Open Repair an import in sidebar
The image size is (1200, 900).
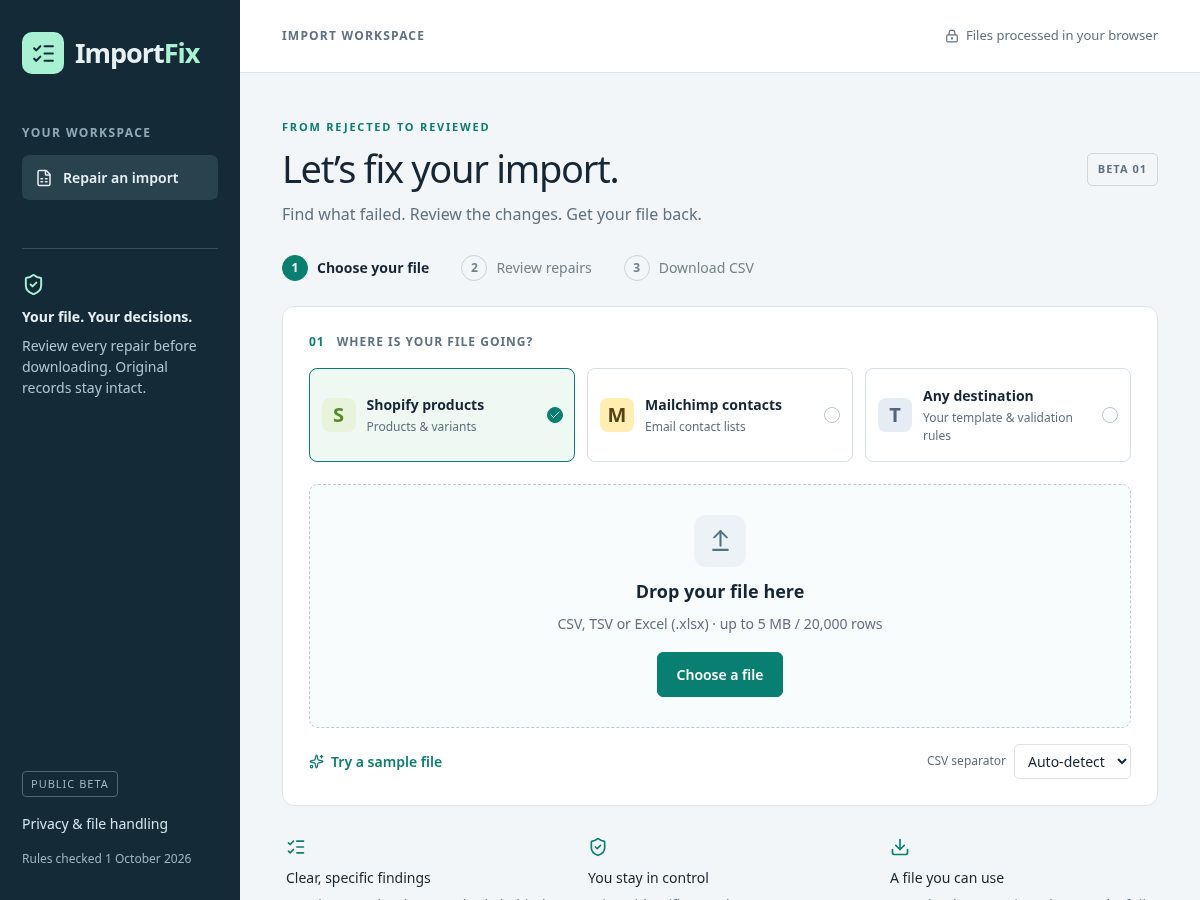120,178
